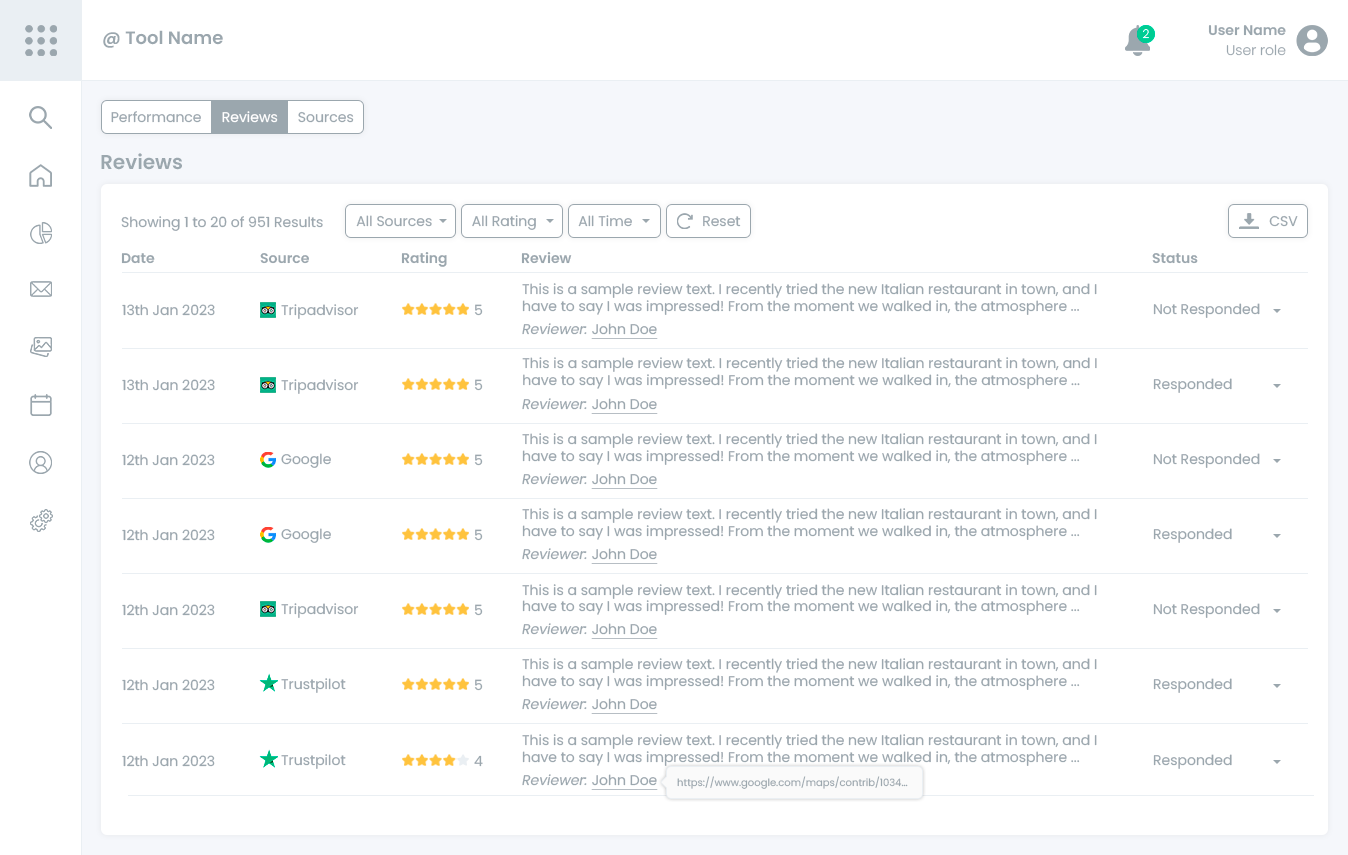1348x855 pixels.
Task: Expand status dropdown of 12th Jan Tripadvisor review
Action: (x=1277, y=611)
